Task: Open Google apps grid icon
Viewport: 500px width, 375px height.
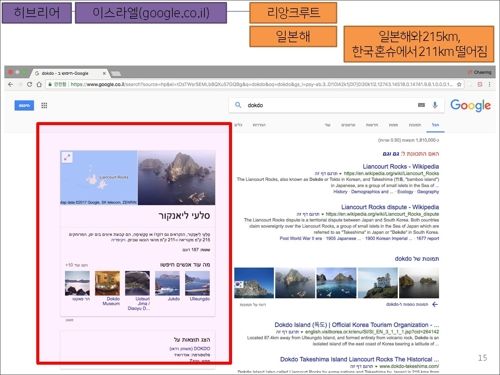Action: pos(44,105)
